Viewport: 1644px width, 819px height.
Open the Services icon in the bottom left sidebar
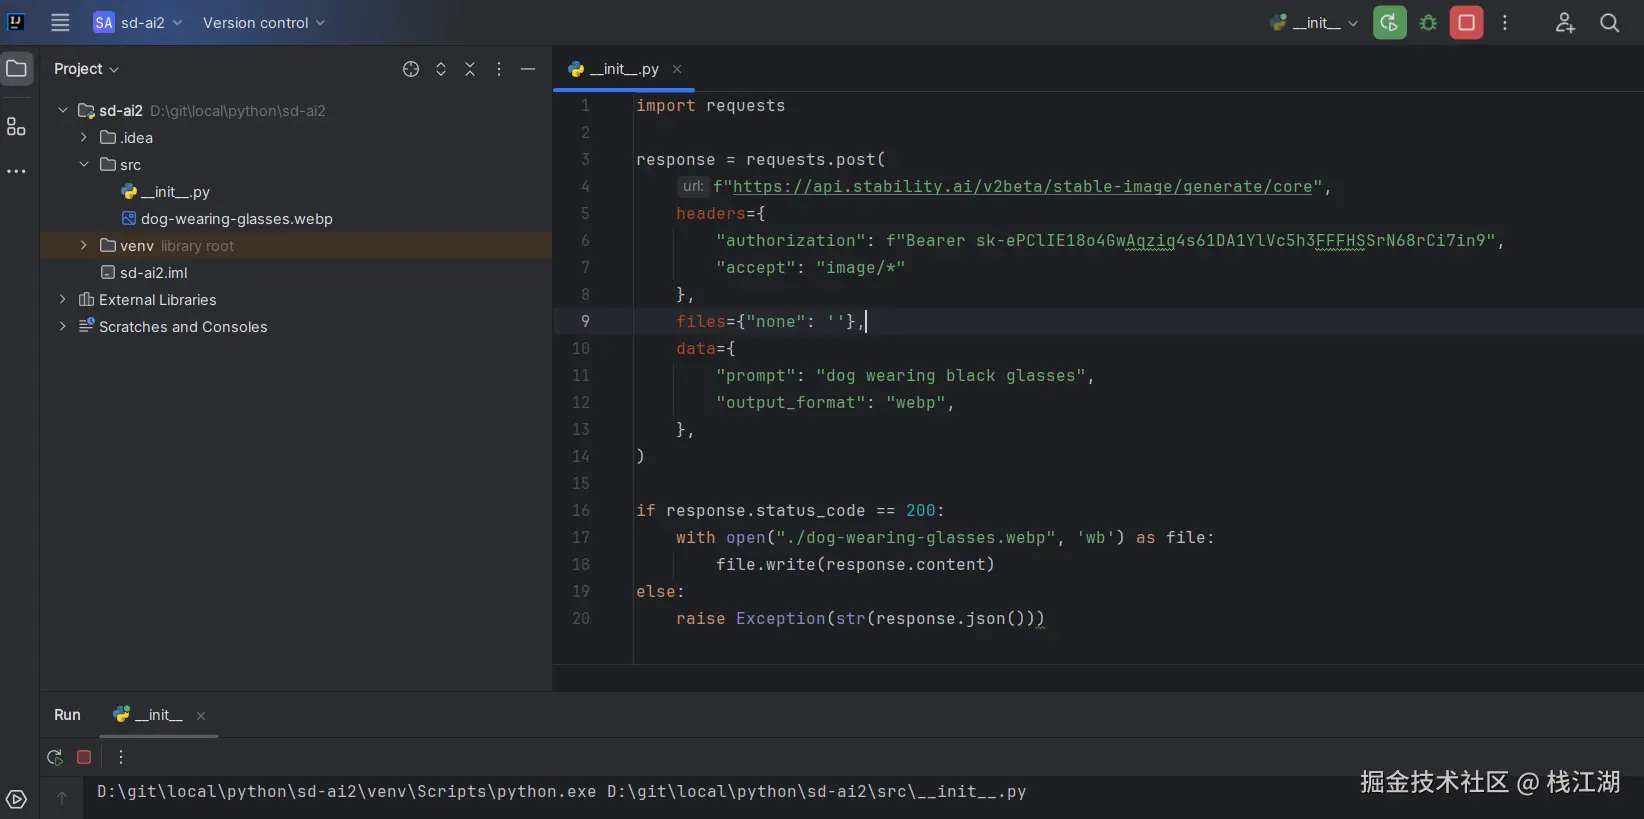(x=16, y=799)
